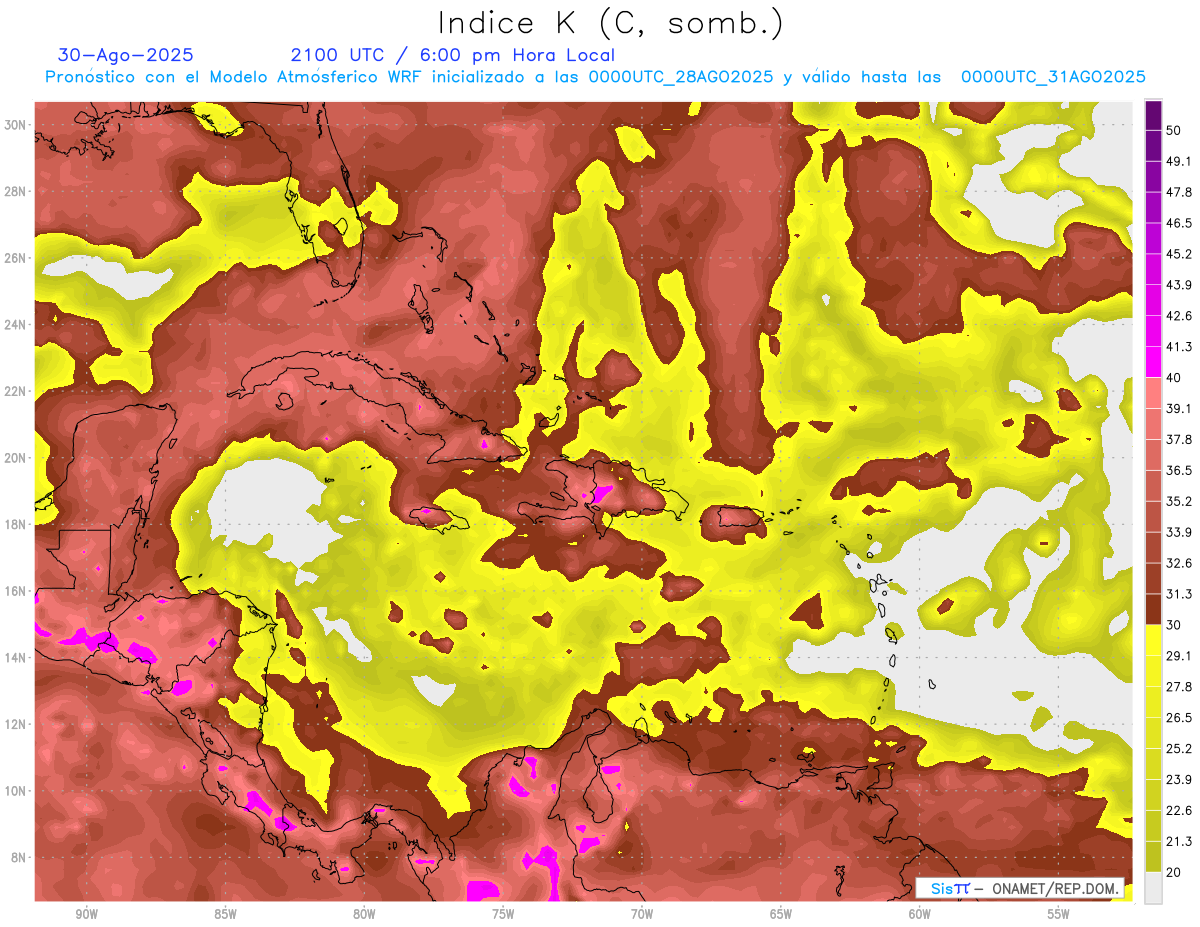Click the legend value '21.3'

(x=1179, y=842)
